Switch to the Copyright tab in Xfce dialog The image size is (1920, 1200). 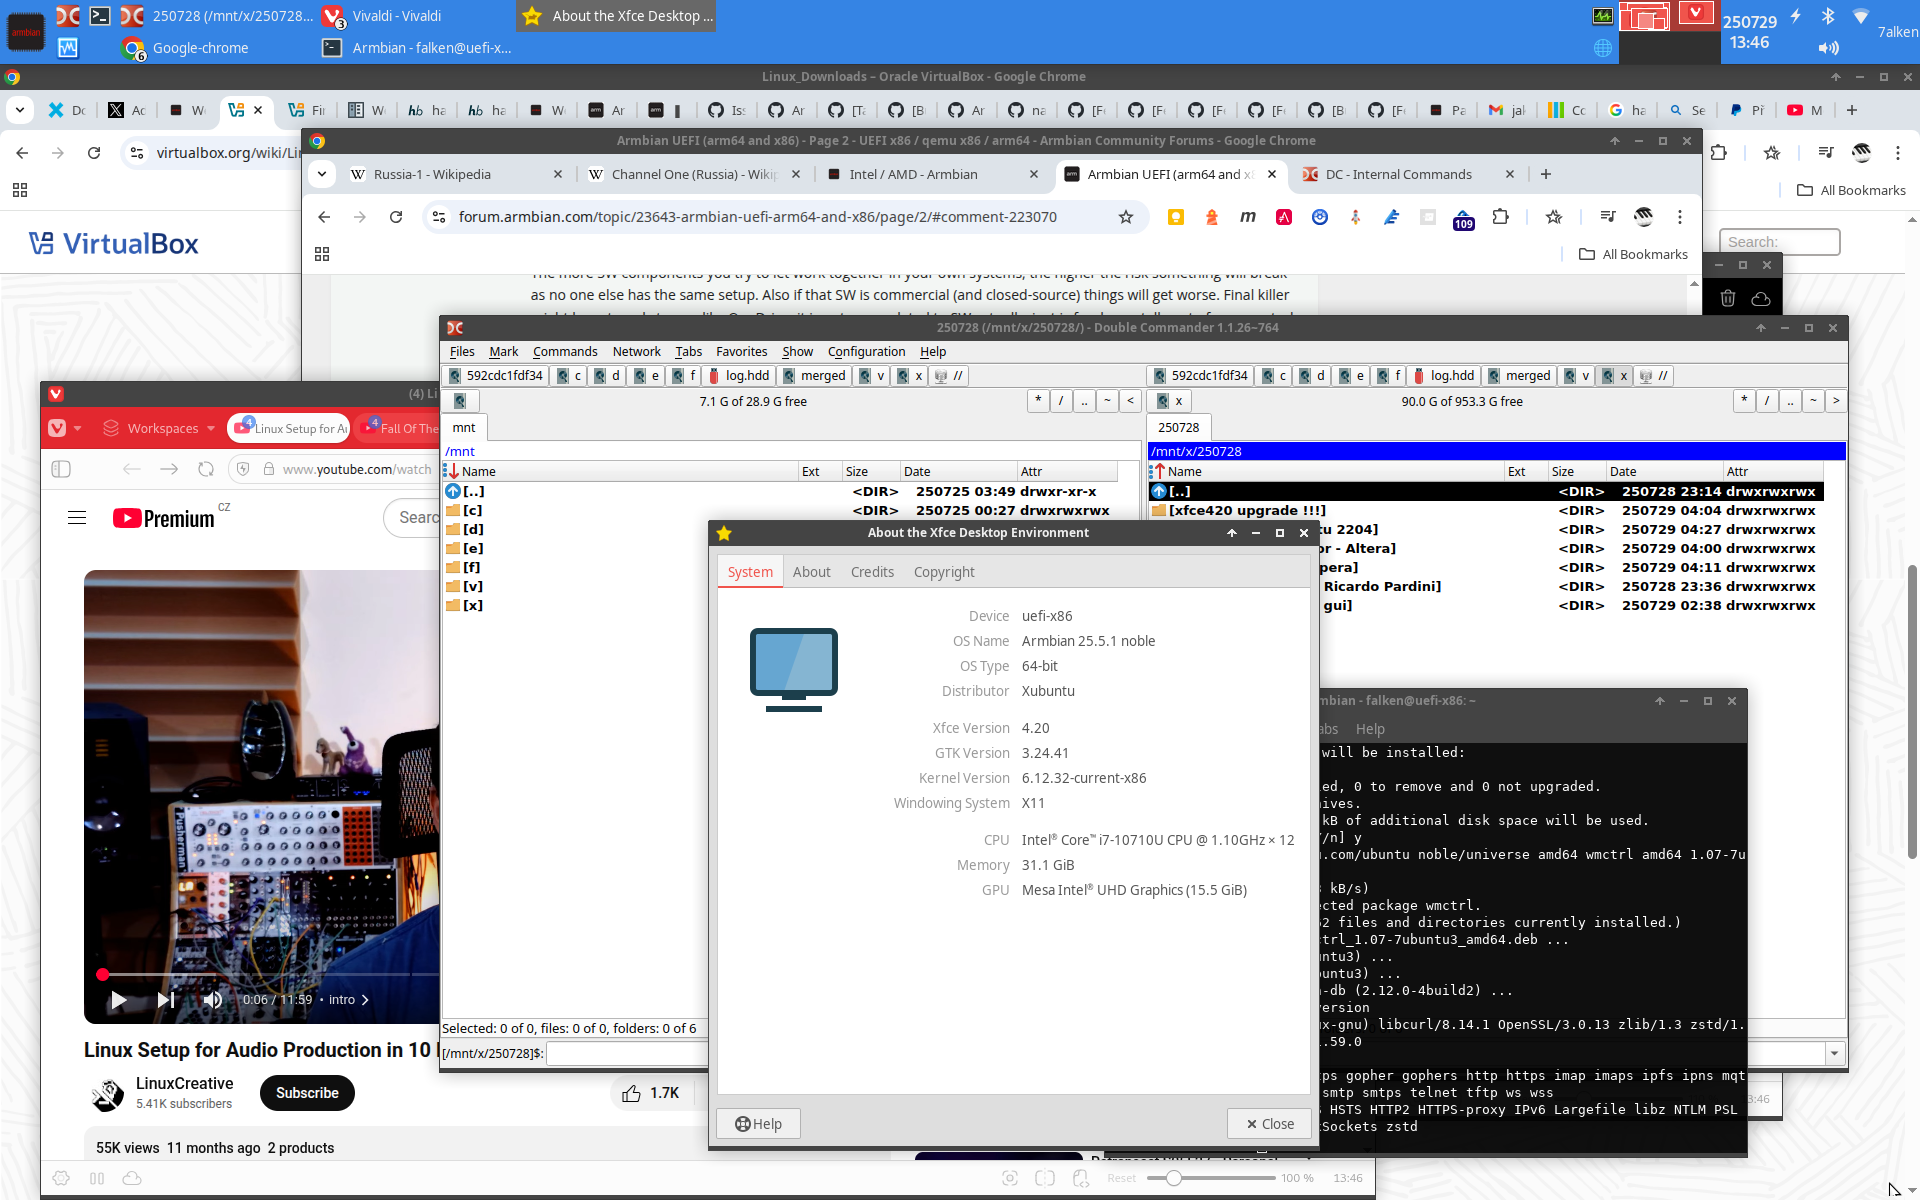pyautogui.click(x=944, y=572)
